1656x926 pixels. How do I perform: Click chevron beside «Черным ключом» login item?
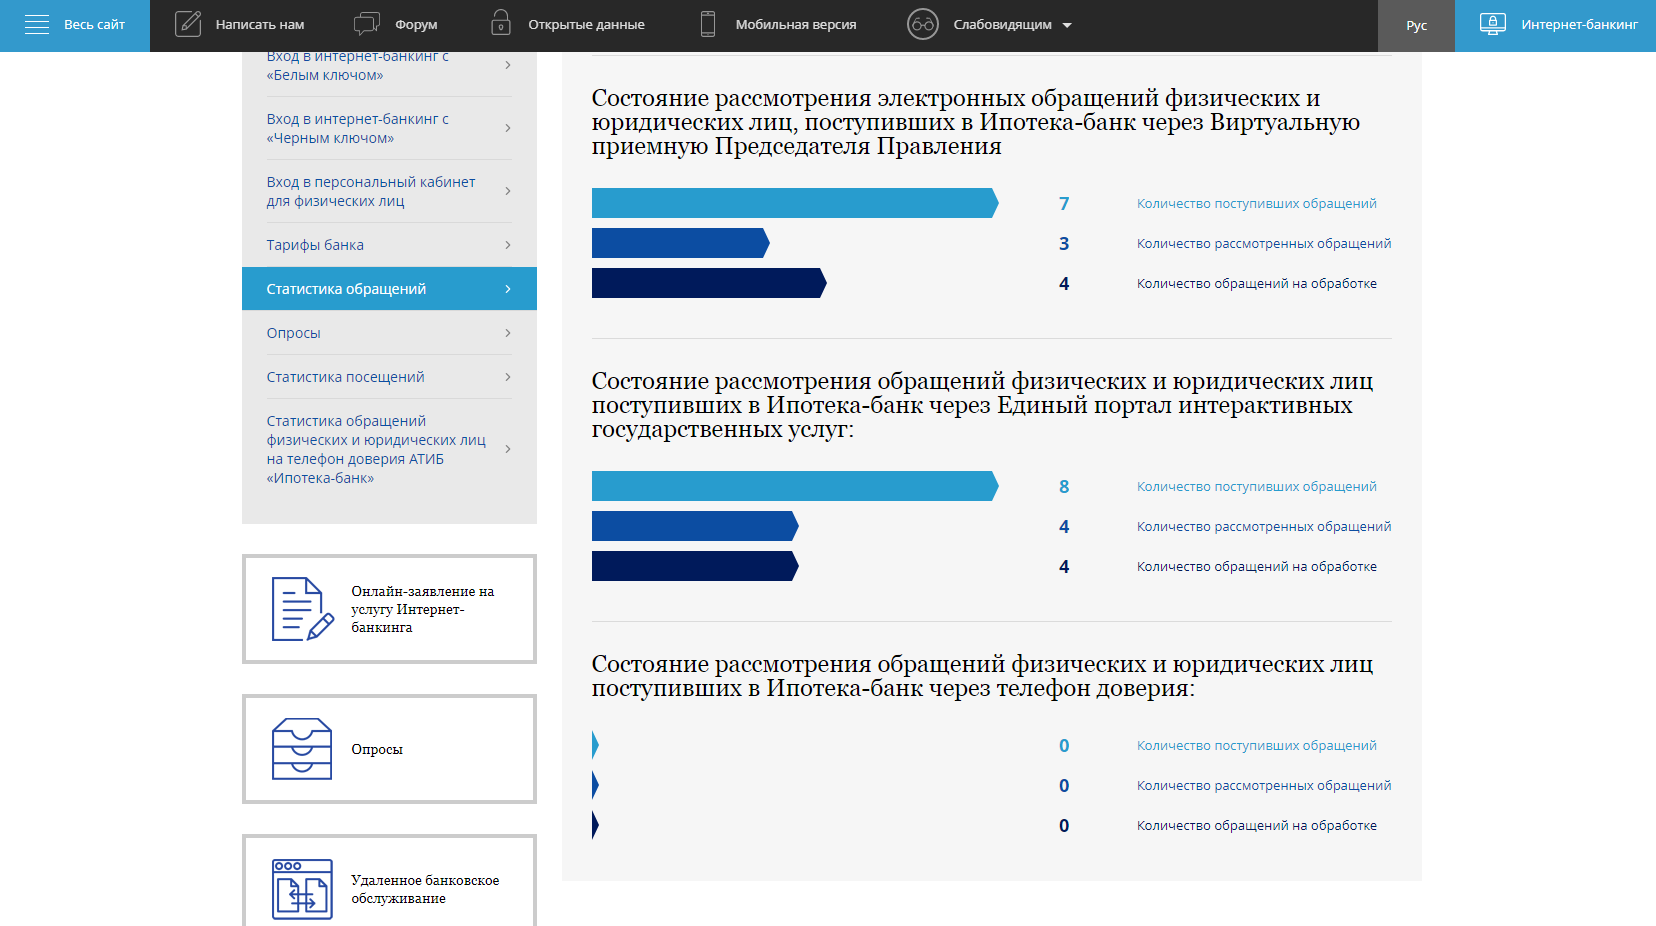pyautogui.click(x=508, y=128)
